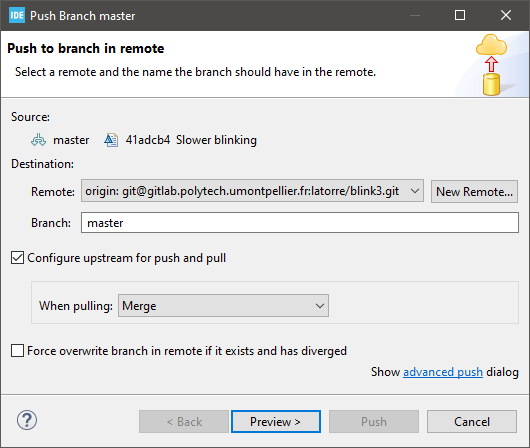Click the IDE logo icon in title bar
Viewport: 530px width, 448px height.
pos(17,16)
